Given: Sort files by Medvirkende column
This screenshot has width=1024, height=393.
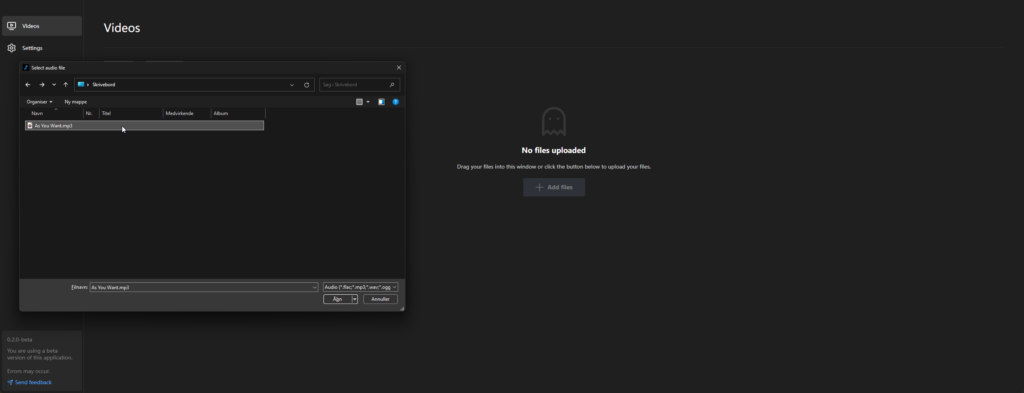Looking at the screenshot, I should 187,114.
